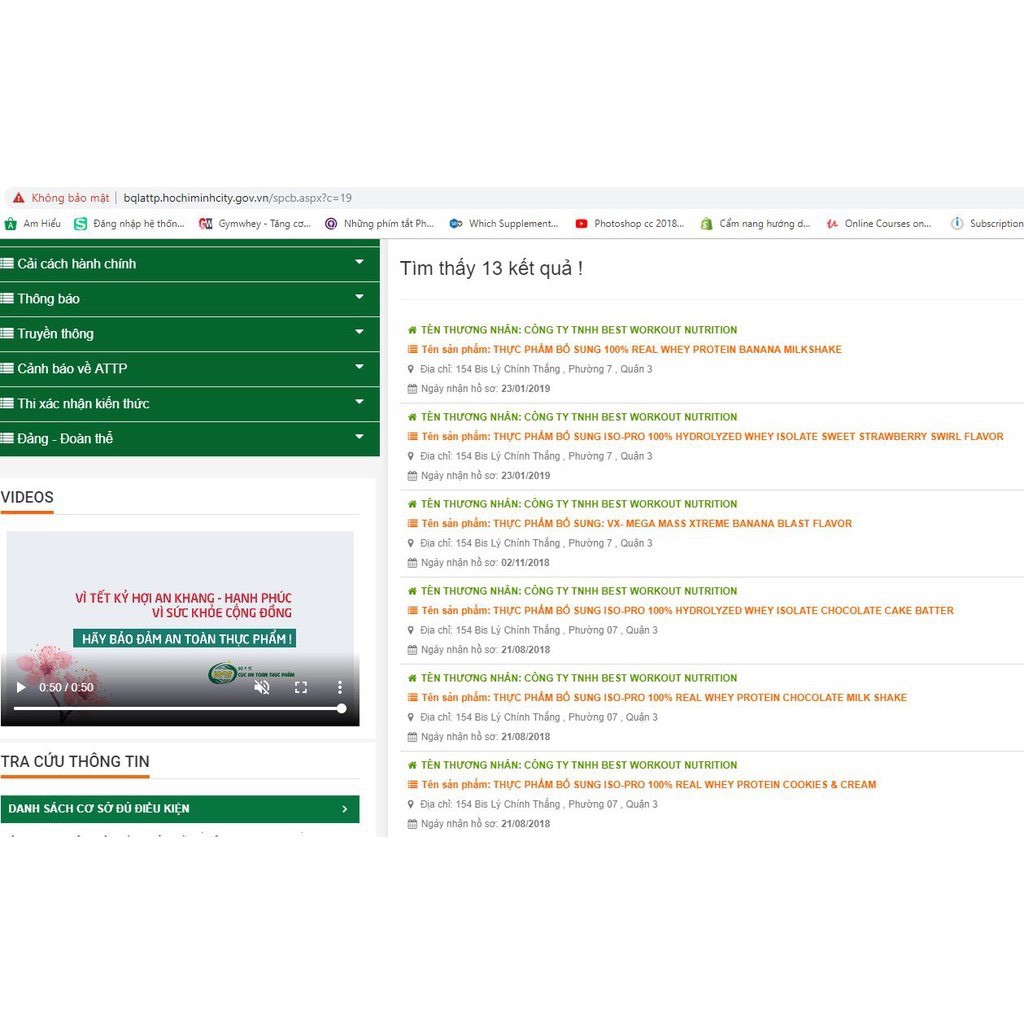Screen dimensions: 1024x1024
Task: Open the Am Hiểu bookmark
Action: (x=33, y=224)
